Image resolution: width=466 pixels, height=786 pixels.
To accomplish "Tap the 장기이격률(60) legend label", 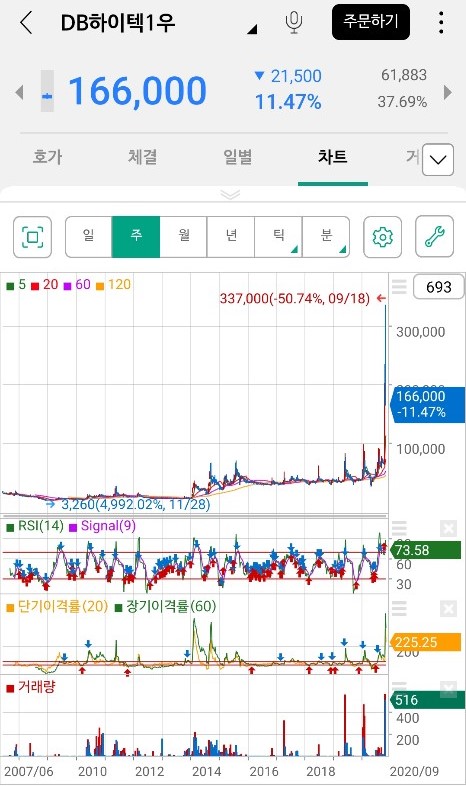I will (x=165, y=607).
